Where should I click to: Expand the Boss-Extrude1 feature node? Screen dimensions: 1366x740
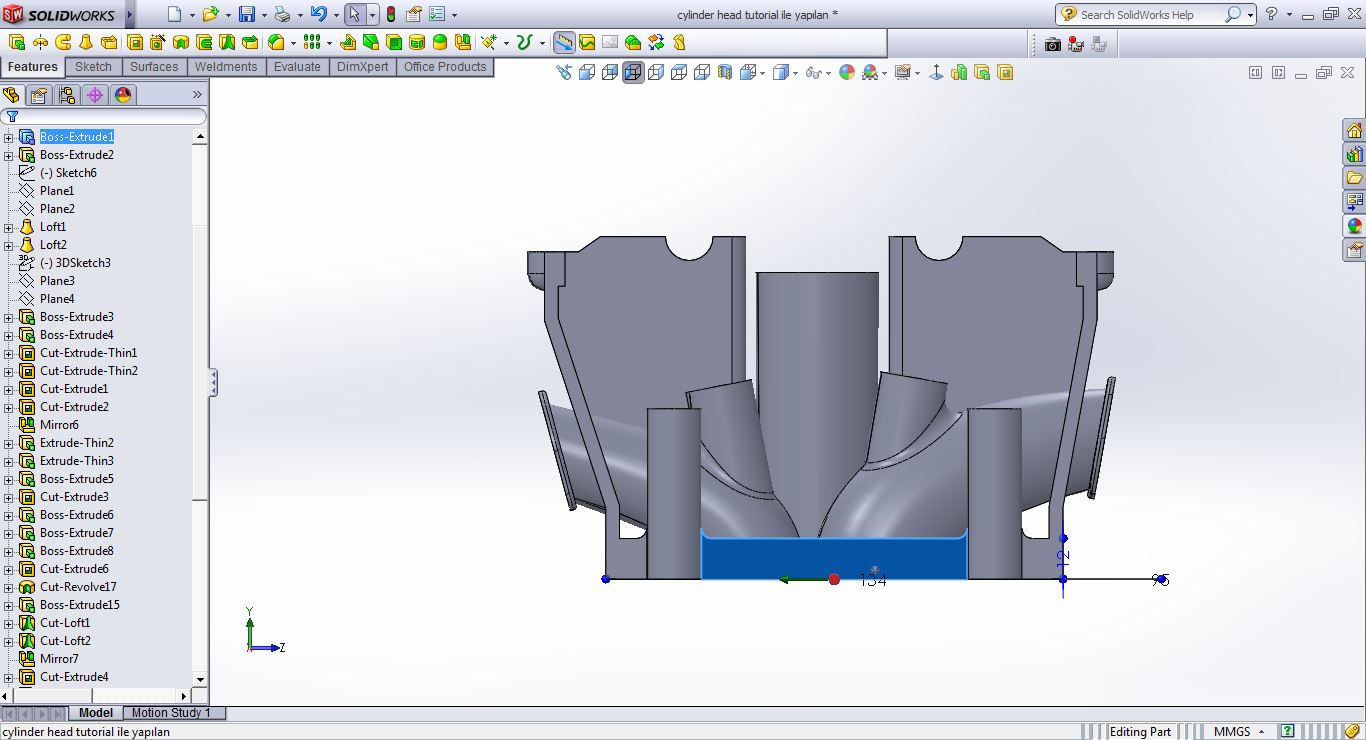9,137
